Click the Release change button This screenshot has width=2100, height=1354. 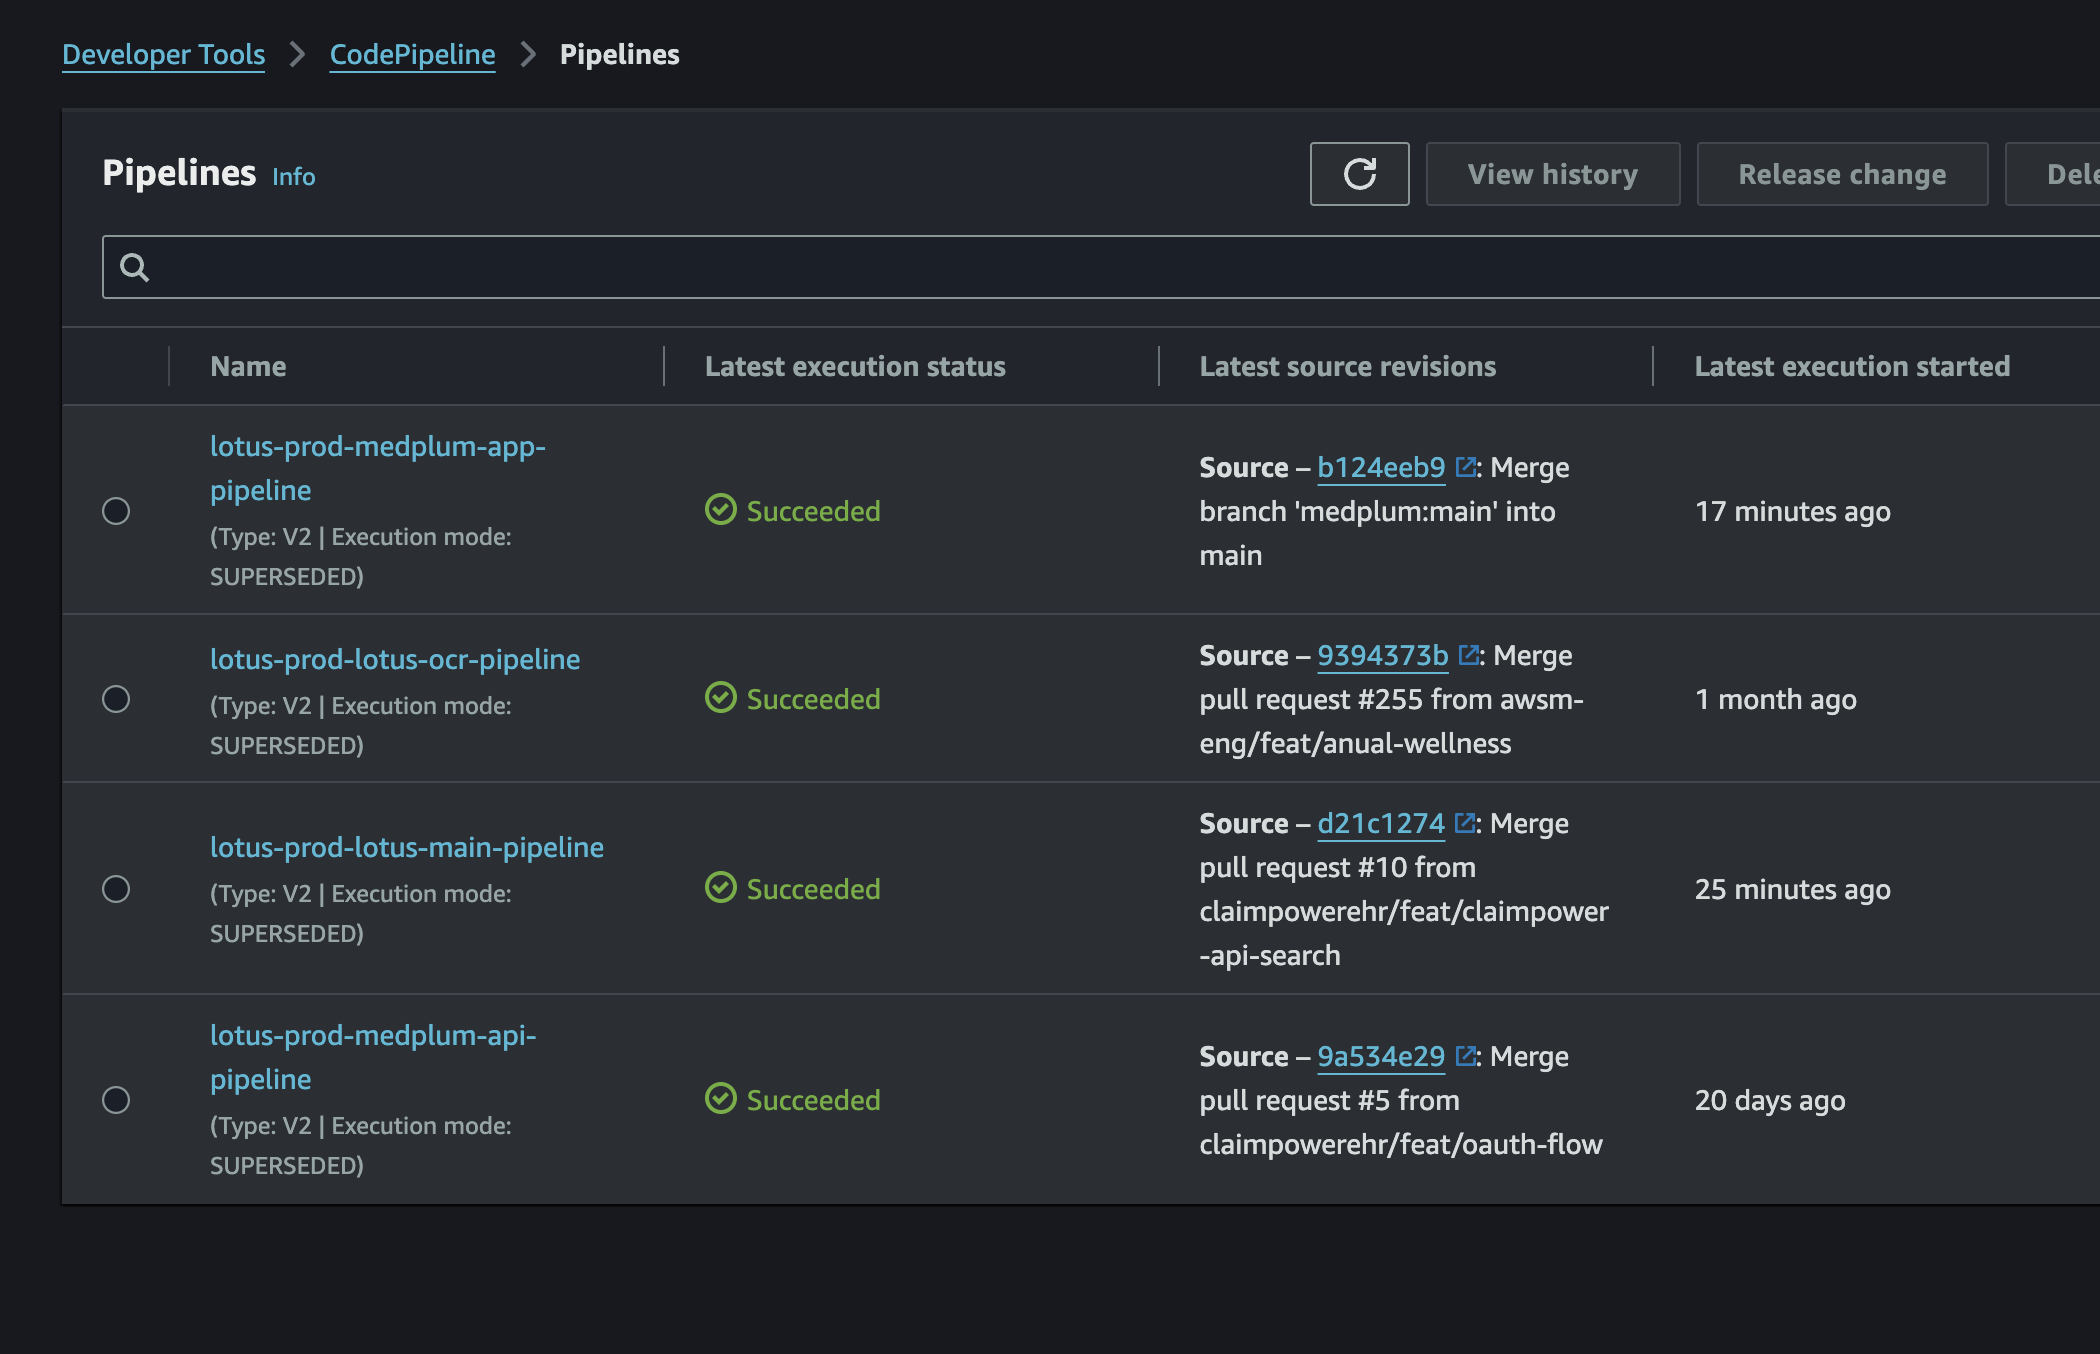(1842, 174)
